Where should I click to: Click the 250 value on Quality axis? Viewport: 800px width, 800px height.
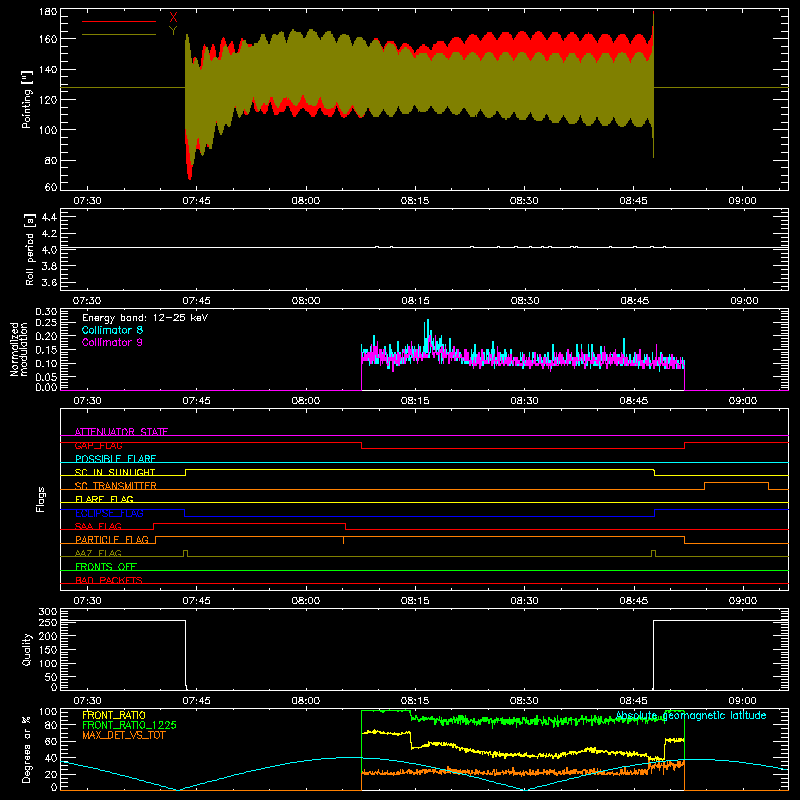48,622
